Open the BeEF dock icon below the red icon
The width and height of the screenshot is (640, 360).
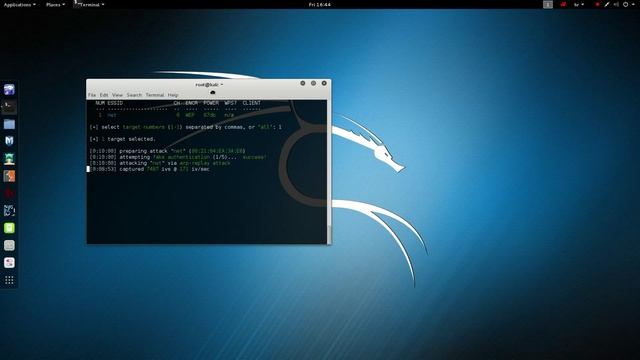tap(9, 211)
